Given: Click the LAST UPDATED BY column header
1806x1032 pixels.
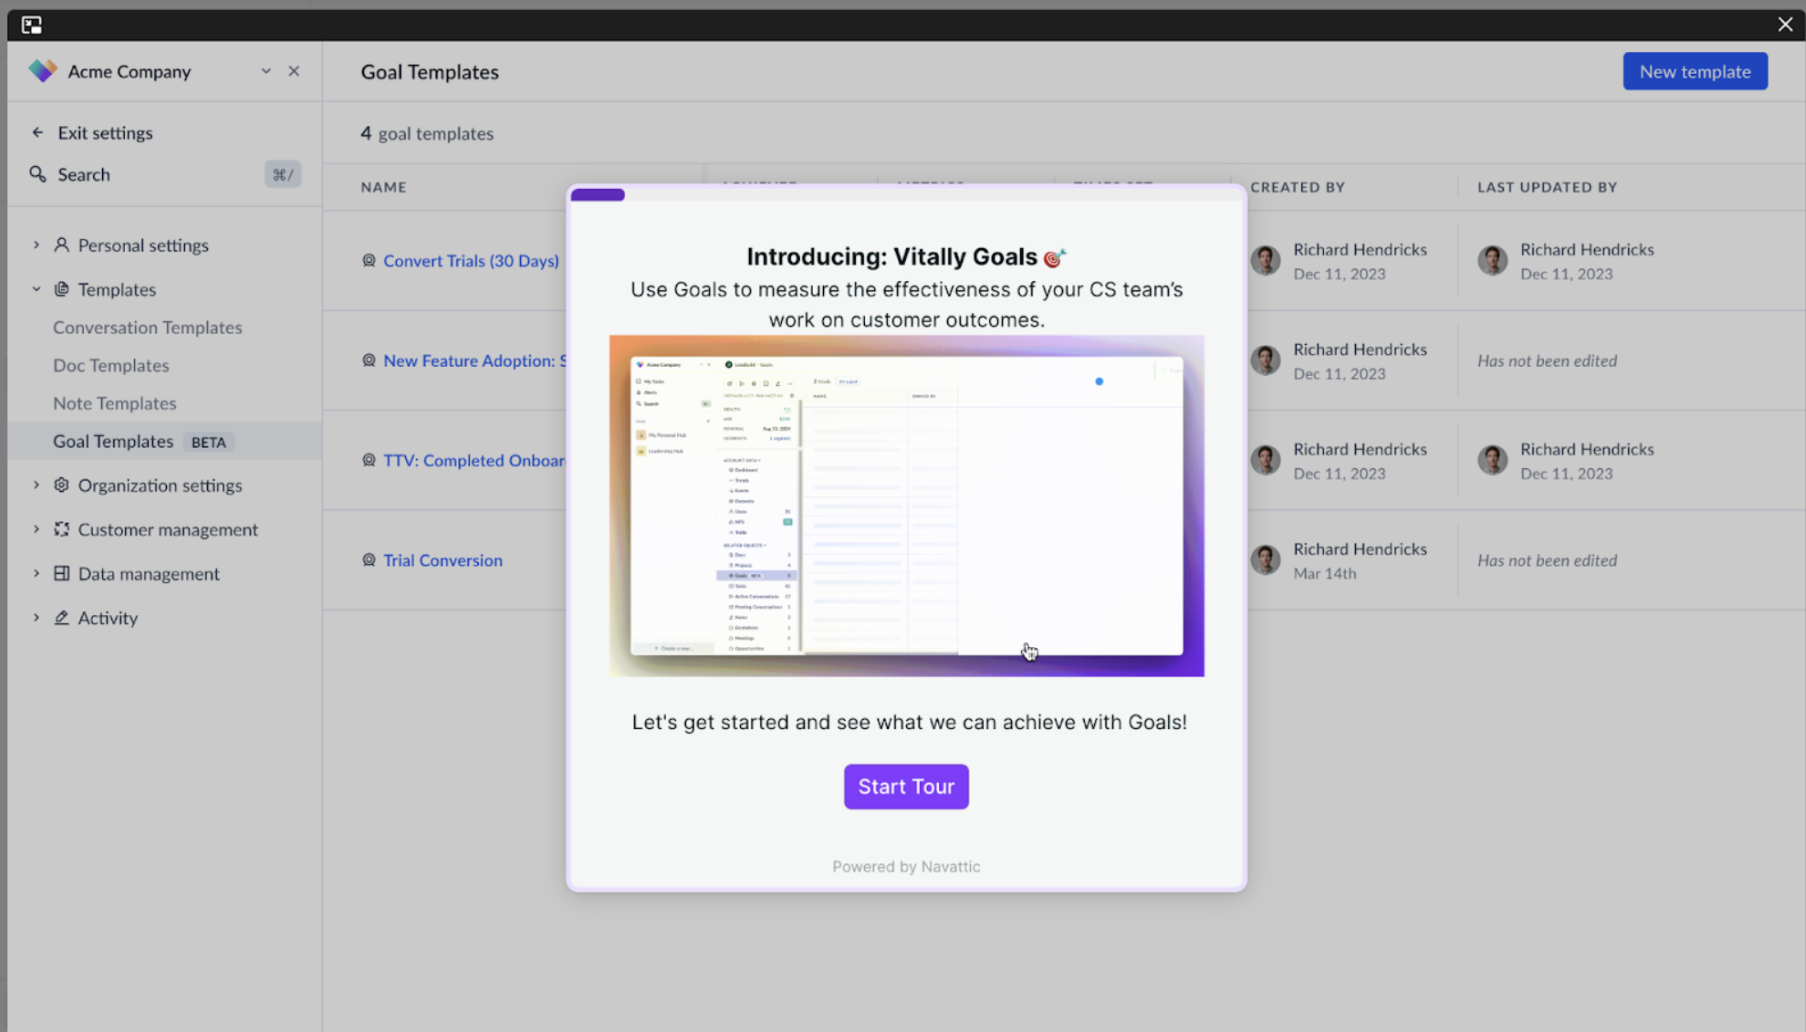Looking at the screenshot, I should point(1547,187).
